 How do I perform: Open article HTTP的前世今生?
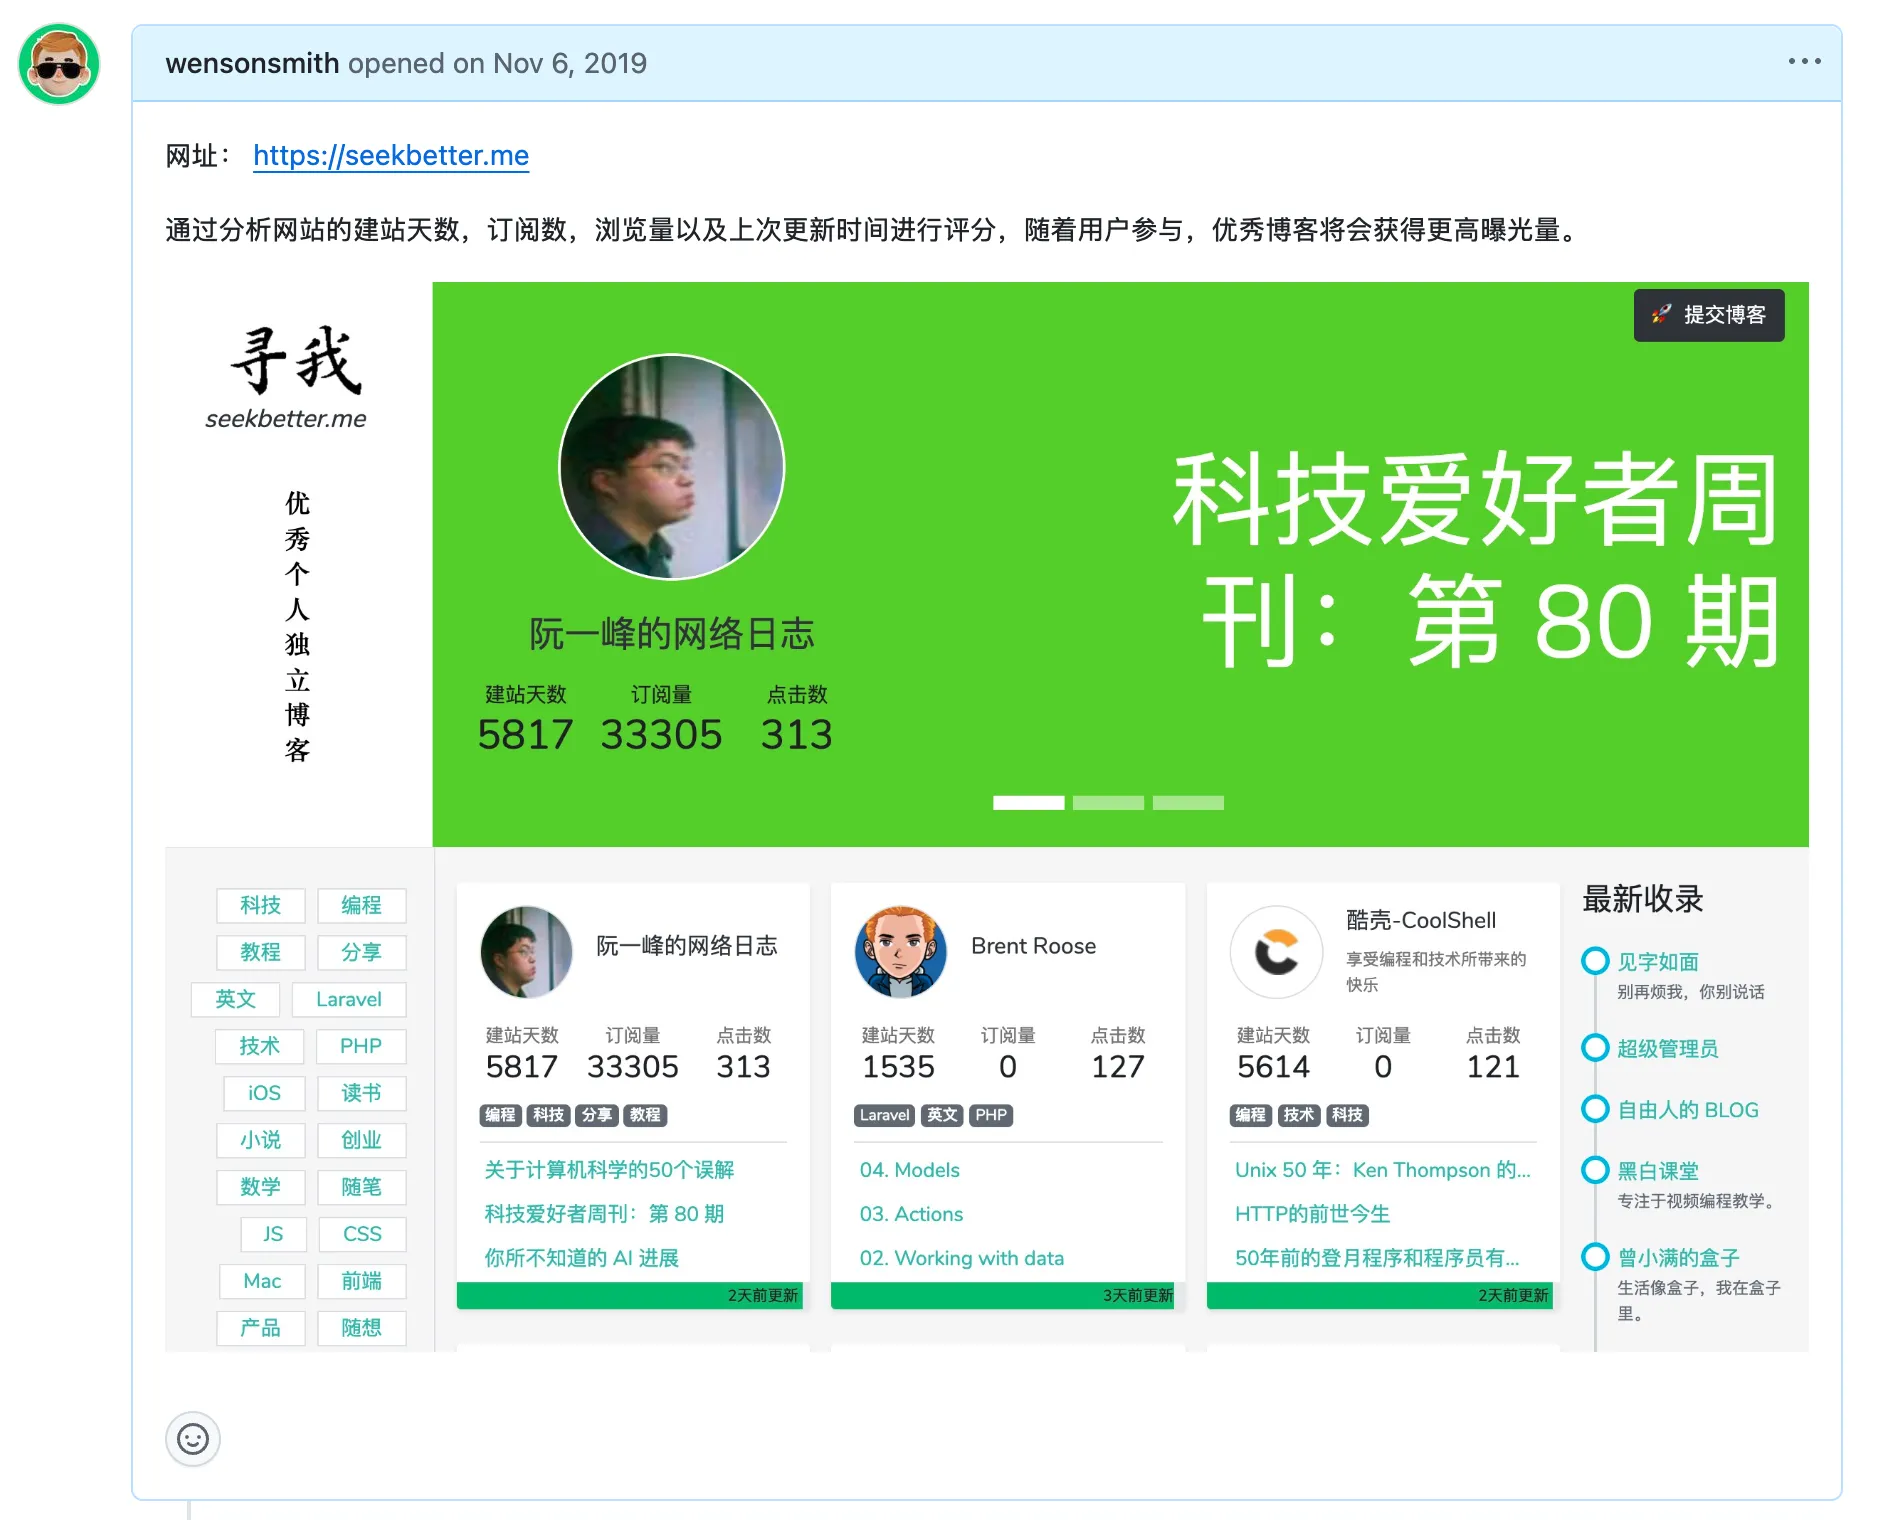[x=1312, y=1214]
